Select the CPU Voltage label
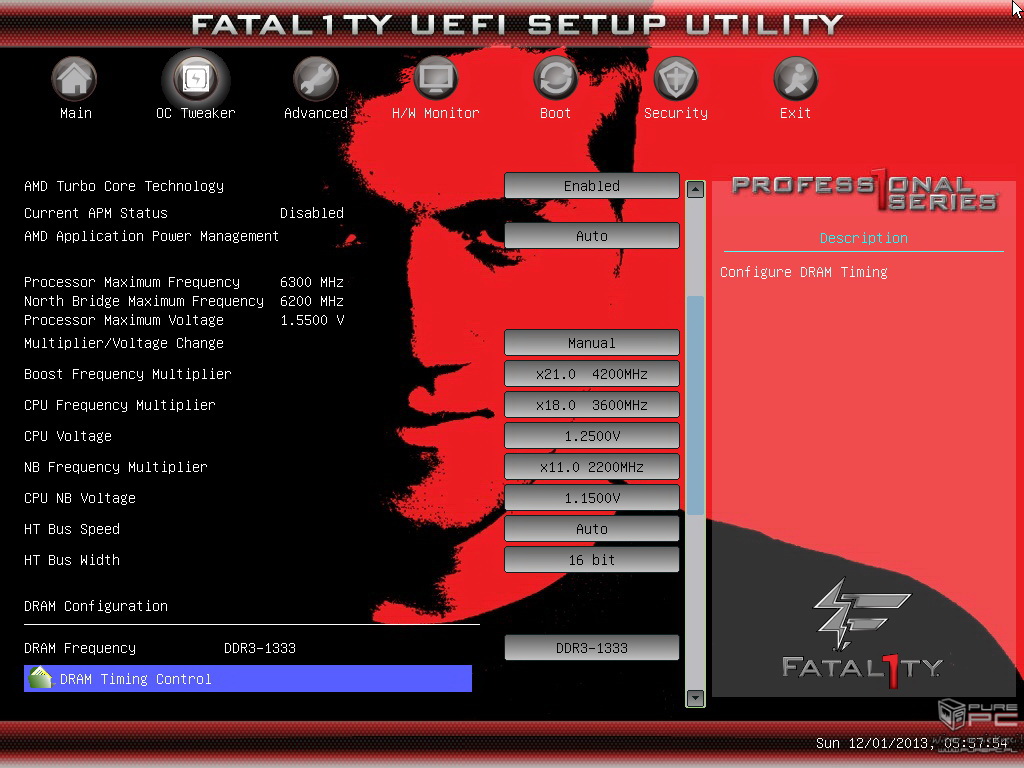The image size is (1024, 768). click(68, 436)
